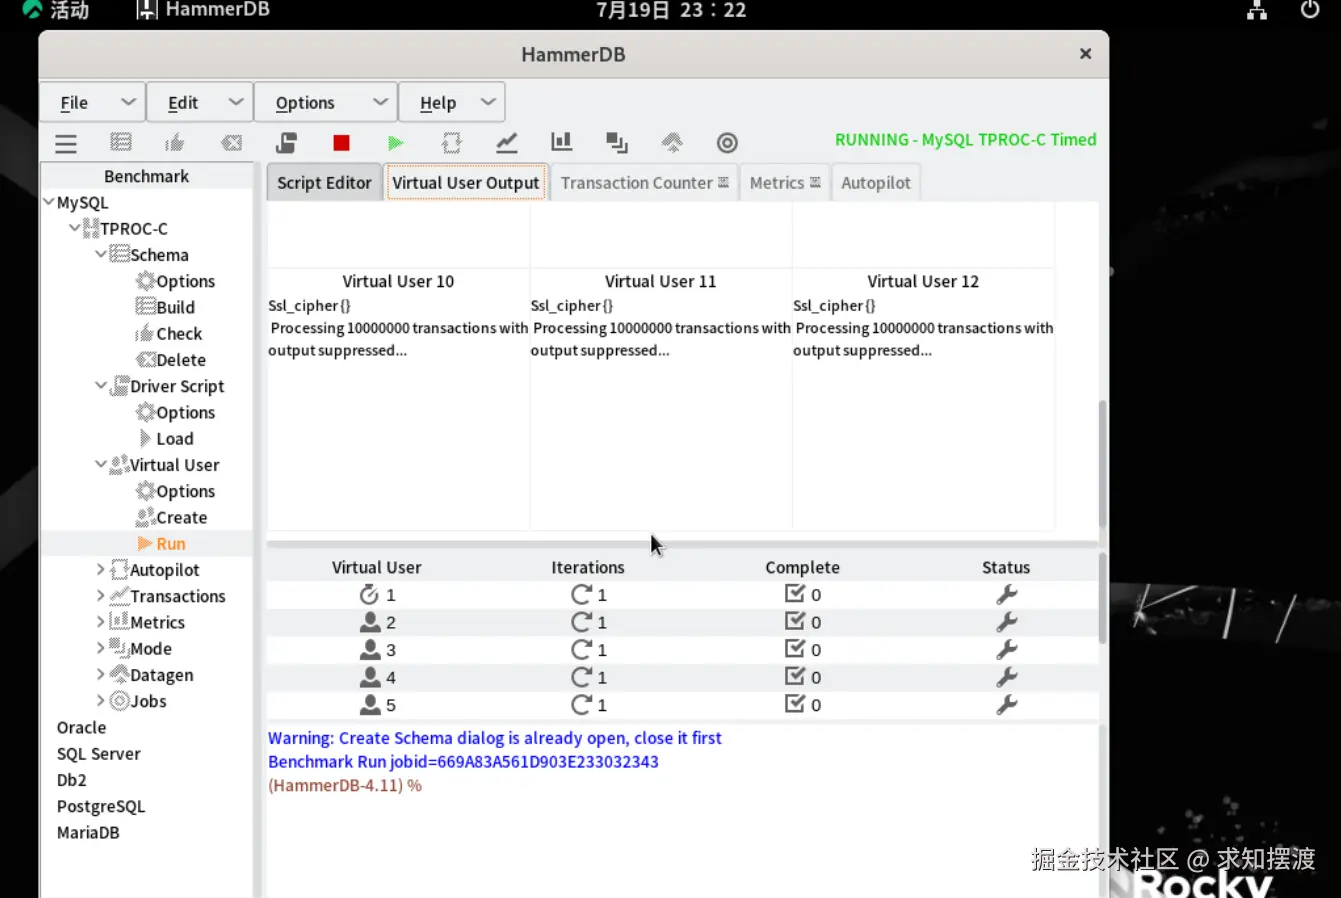Click the Iterations column header
Viewport: 1341px width, 898px height.
[x=588, y=567]
